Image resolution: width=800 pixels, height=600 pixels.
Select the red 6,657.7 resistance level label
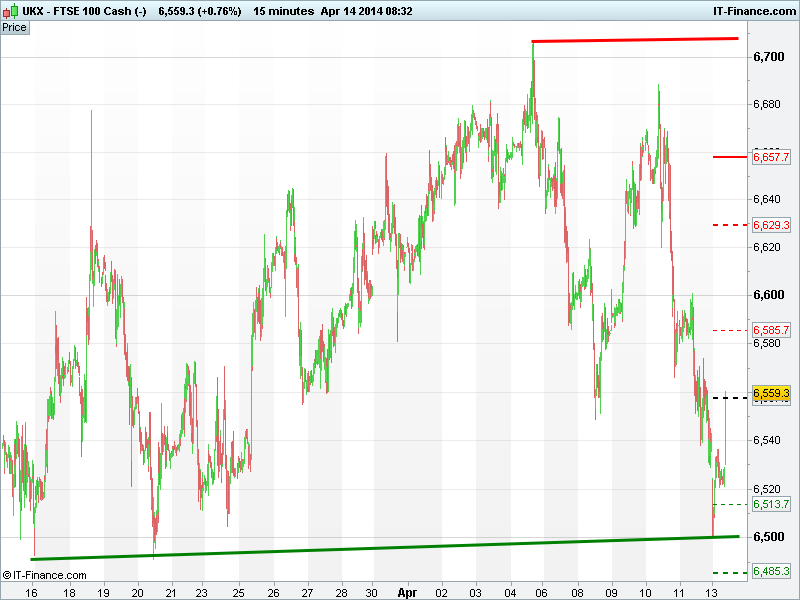pyautogui.click(x=771, y=158)
